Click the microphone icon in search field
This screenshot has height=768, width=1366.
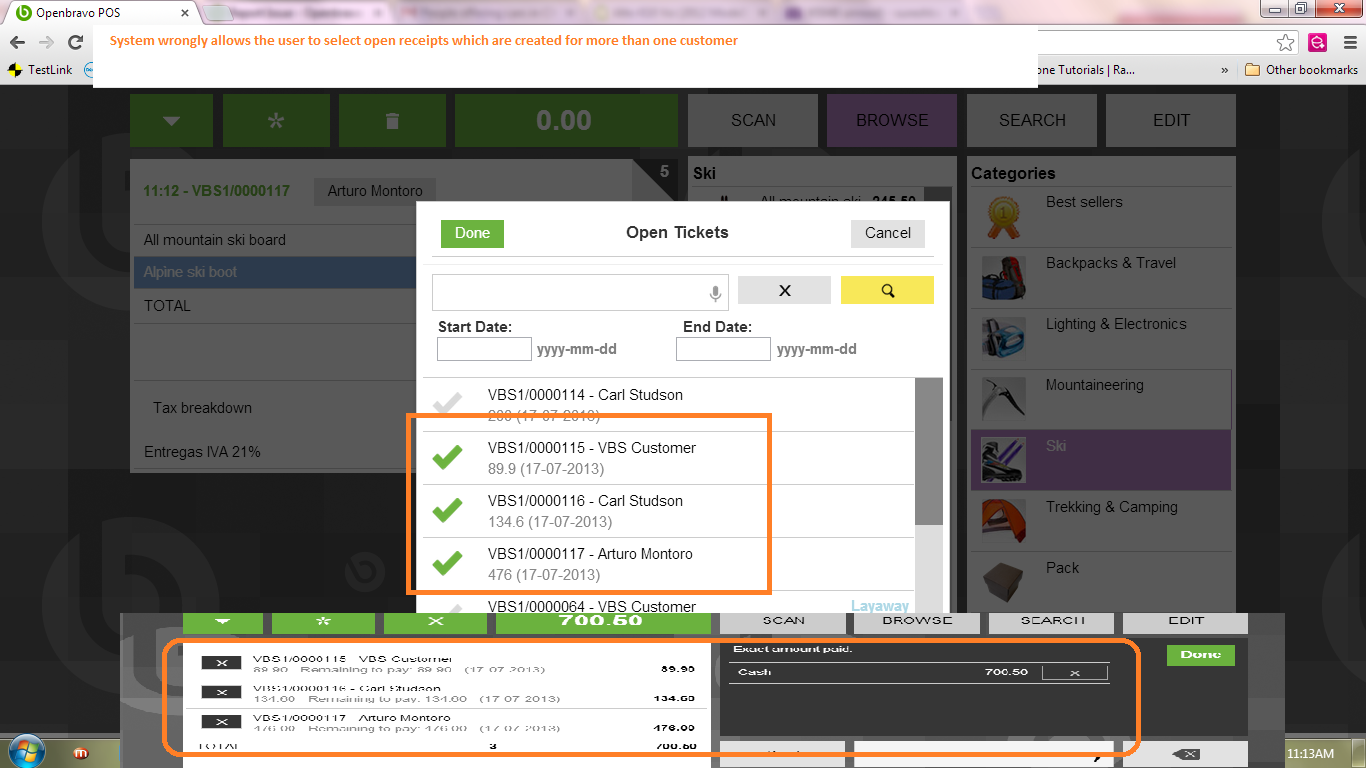[x=715, y=293]
